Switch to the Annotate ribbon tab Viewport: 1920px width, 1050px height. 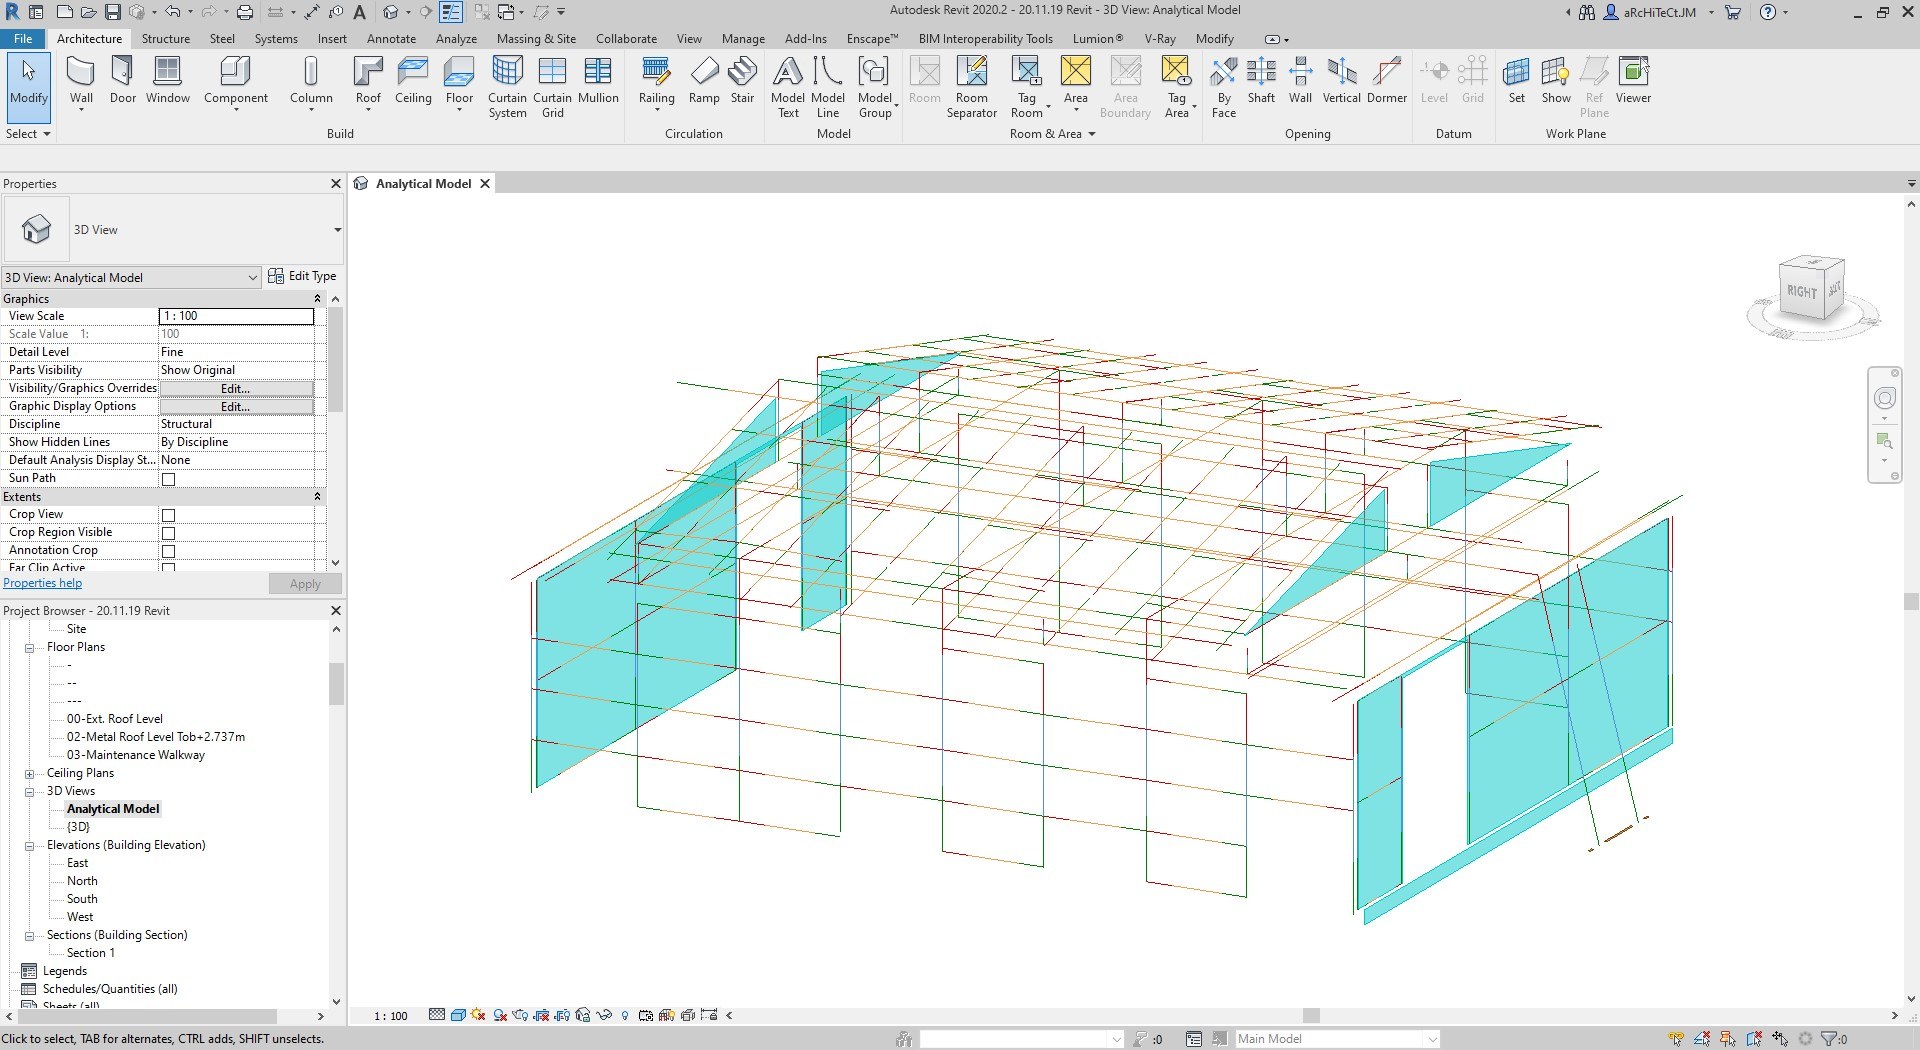(391, 39)
